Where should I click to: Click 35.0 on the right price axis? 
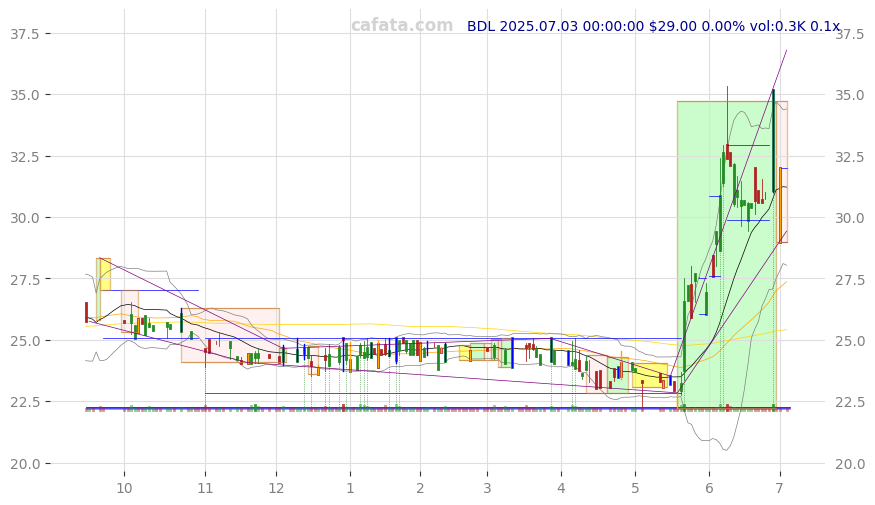(850, 95)
